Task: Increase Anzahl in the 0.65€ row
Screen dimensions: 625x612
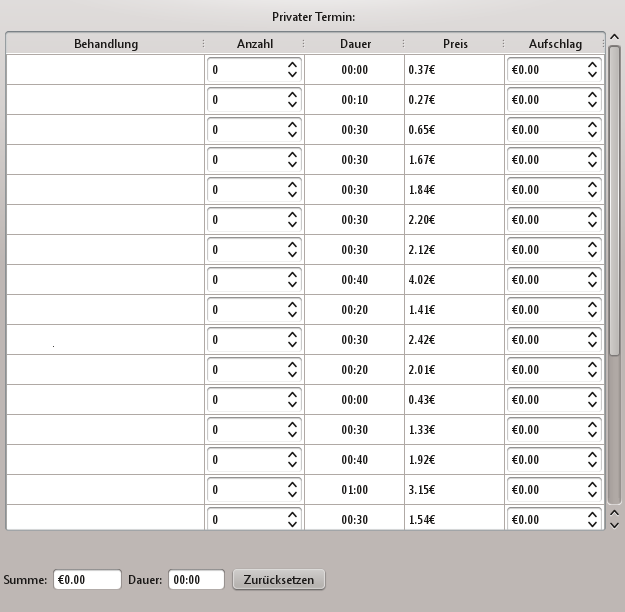Action: [x=292, y=125]
